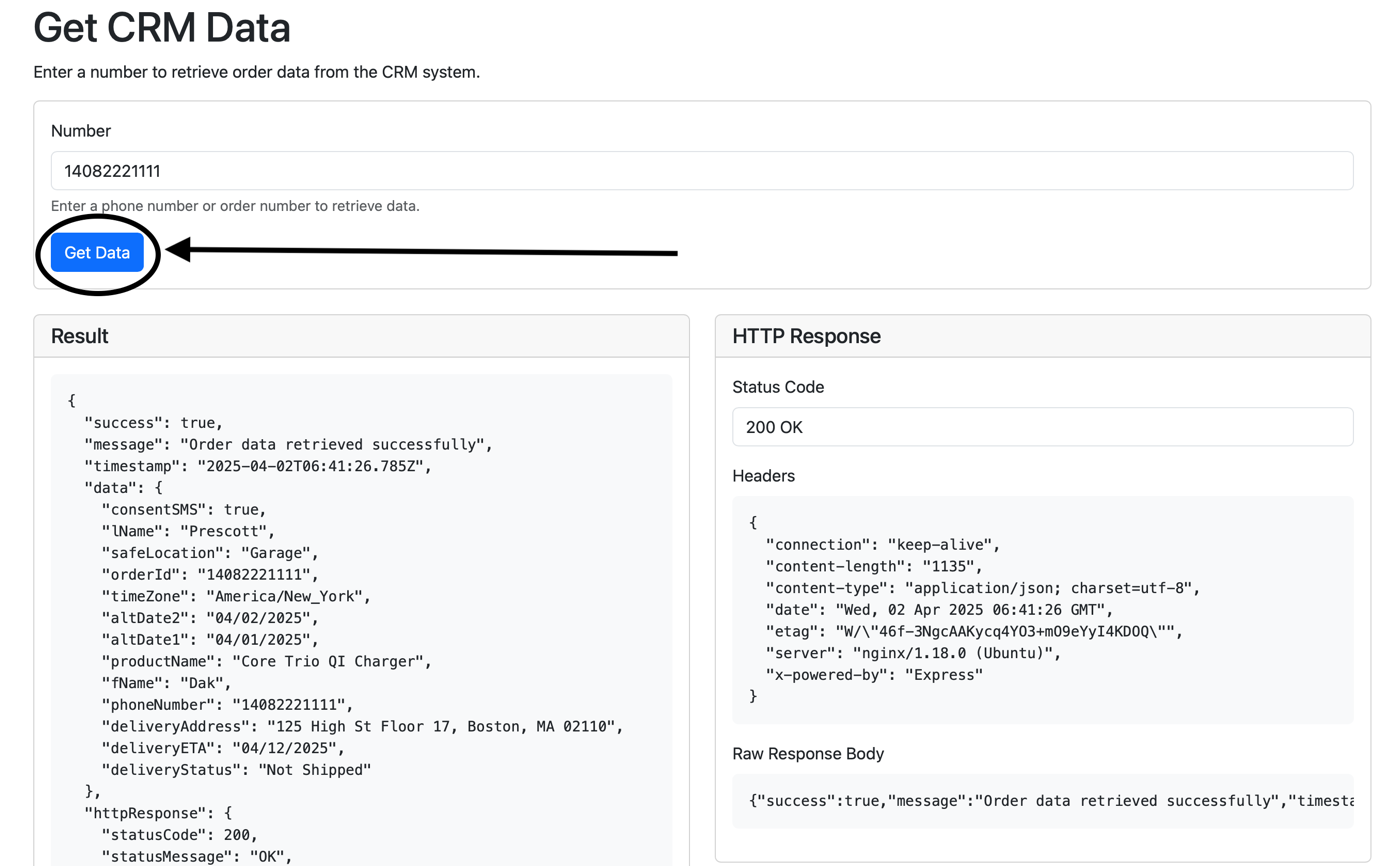The width and height of the screenshot is (1380, 866).
Task: Click the phone or order number help text
Action: pyautogui.click(x=235, y=206)
